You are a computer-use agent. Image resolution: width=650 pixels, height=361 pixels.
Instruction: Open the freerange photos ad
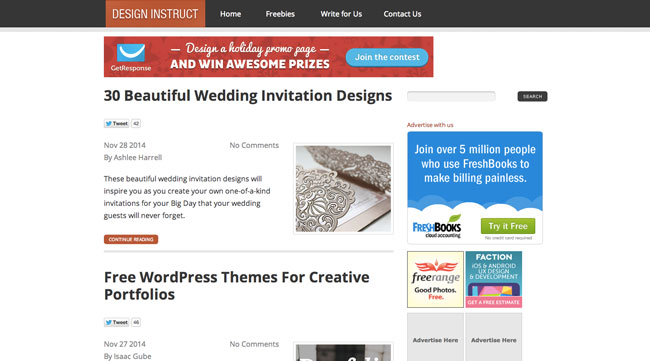[x=435, y=279]
